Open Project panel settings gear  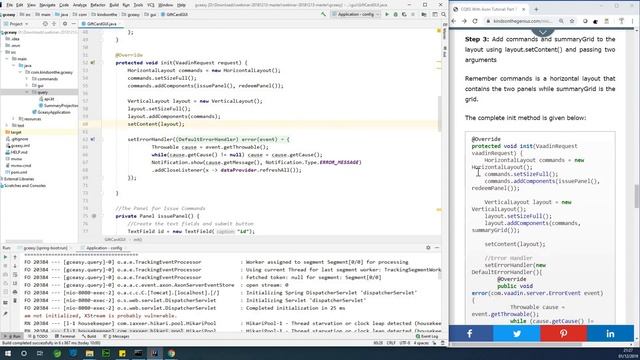(64, 24)
